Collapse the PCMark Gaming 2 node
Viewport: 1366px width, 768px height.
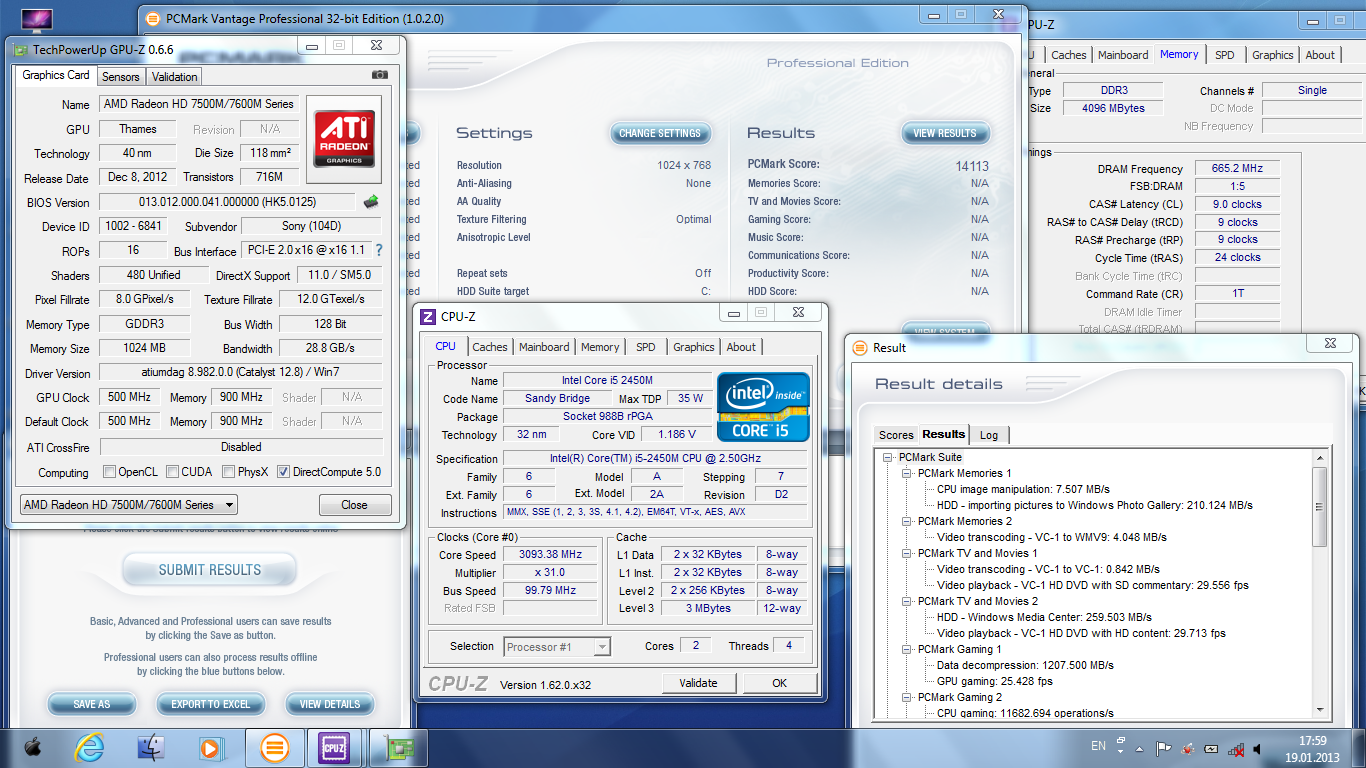pos(907,697)
